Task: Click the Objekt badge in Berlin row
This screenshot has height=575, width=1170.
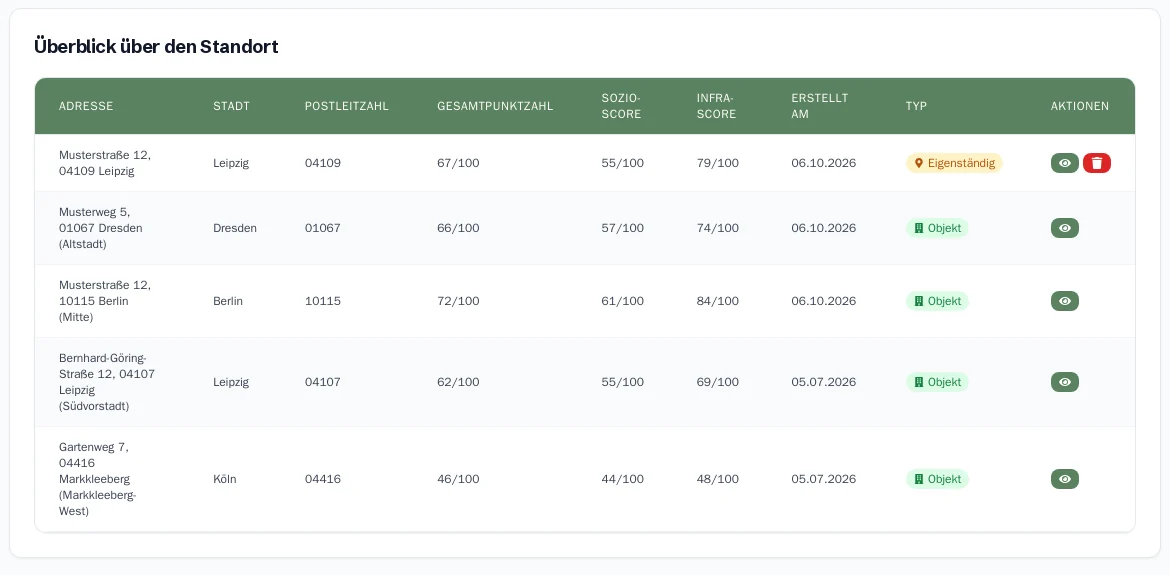Action: pos(937,301)
